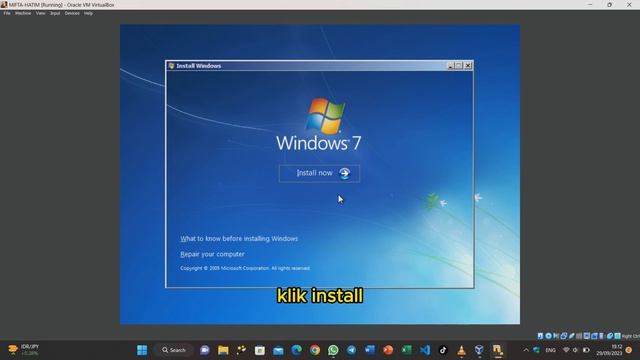Open the Wi-Fi network tray icon
The height and width of the screenshot is (360, 640).
[x=566, y=350]
